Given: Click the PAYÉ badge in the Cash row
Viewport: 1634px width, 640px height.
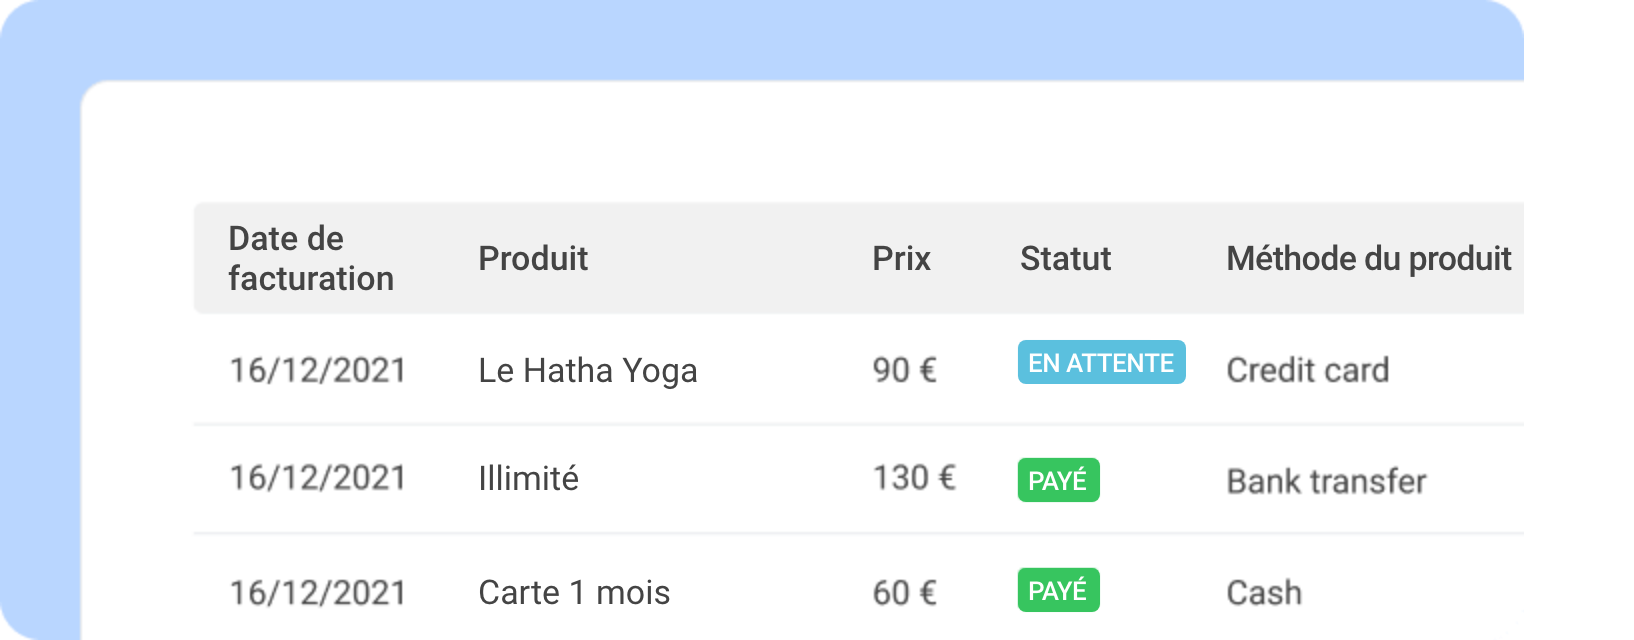Looking at the screenshot, I should coord(1058,590).
